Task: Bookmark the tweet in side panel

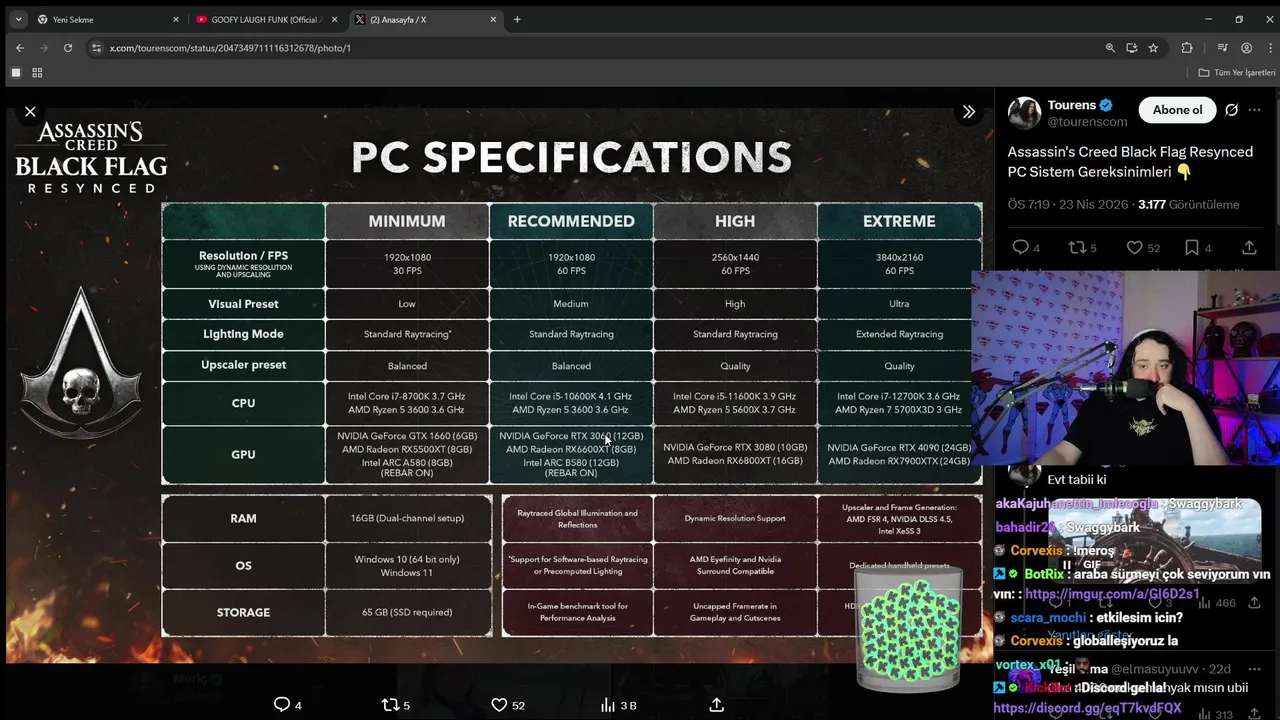Action: tap(1192, 247)
